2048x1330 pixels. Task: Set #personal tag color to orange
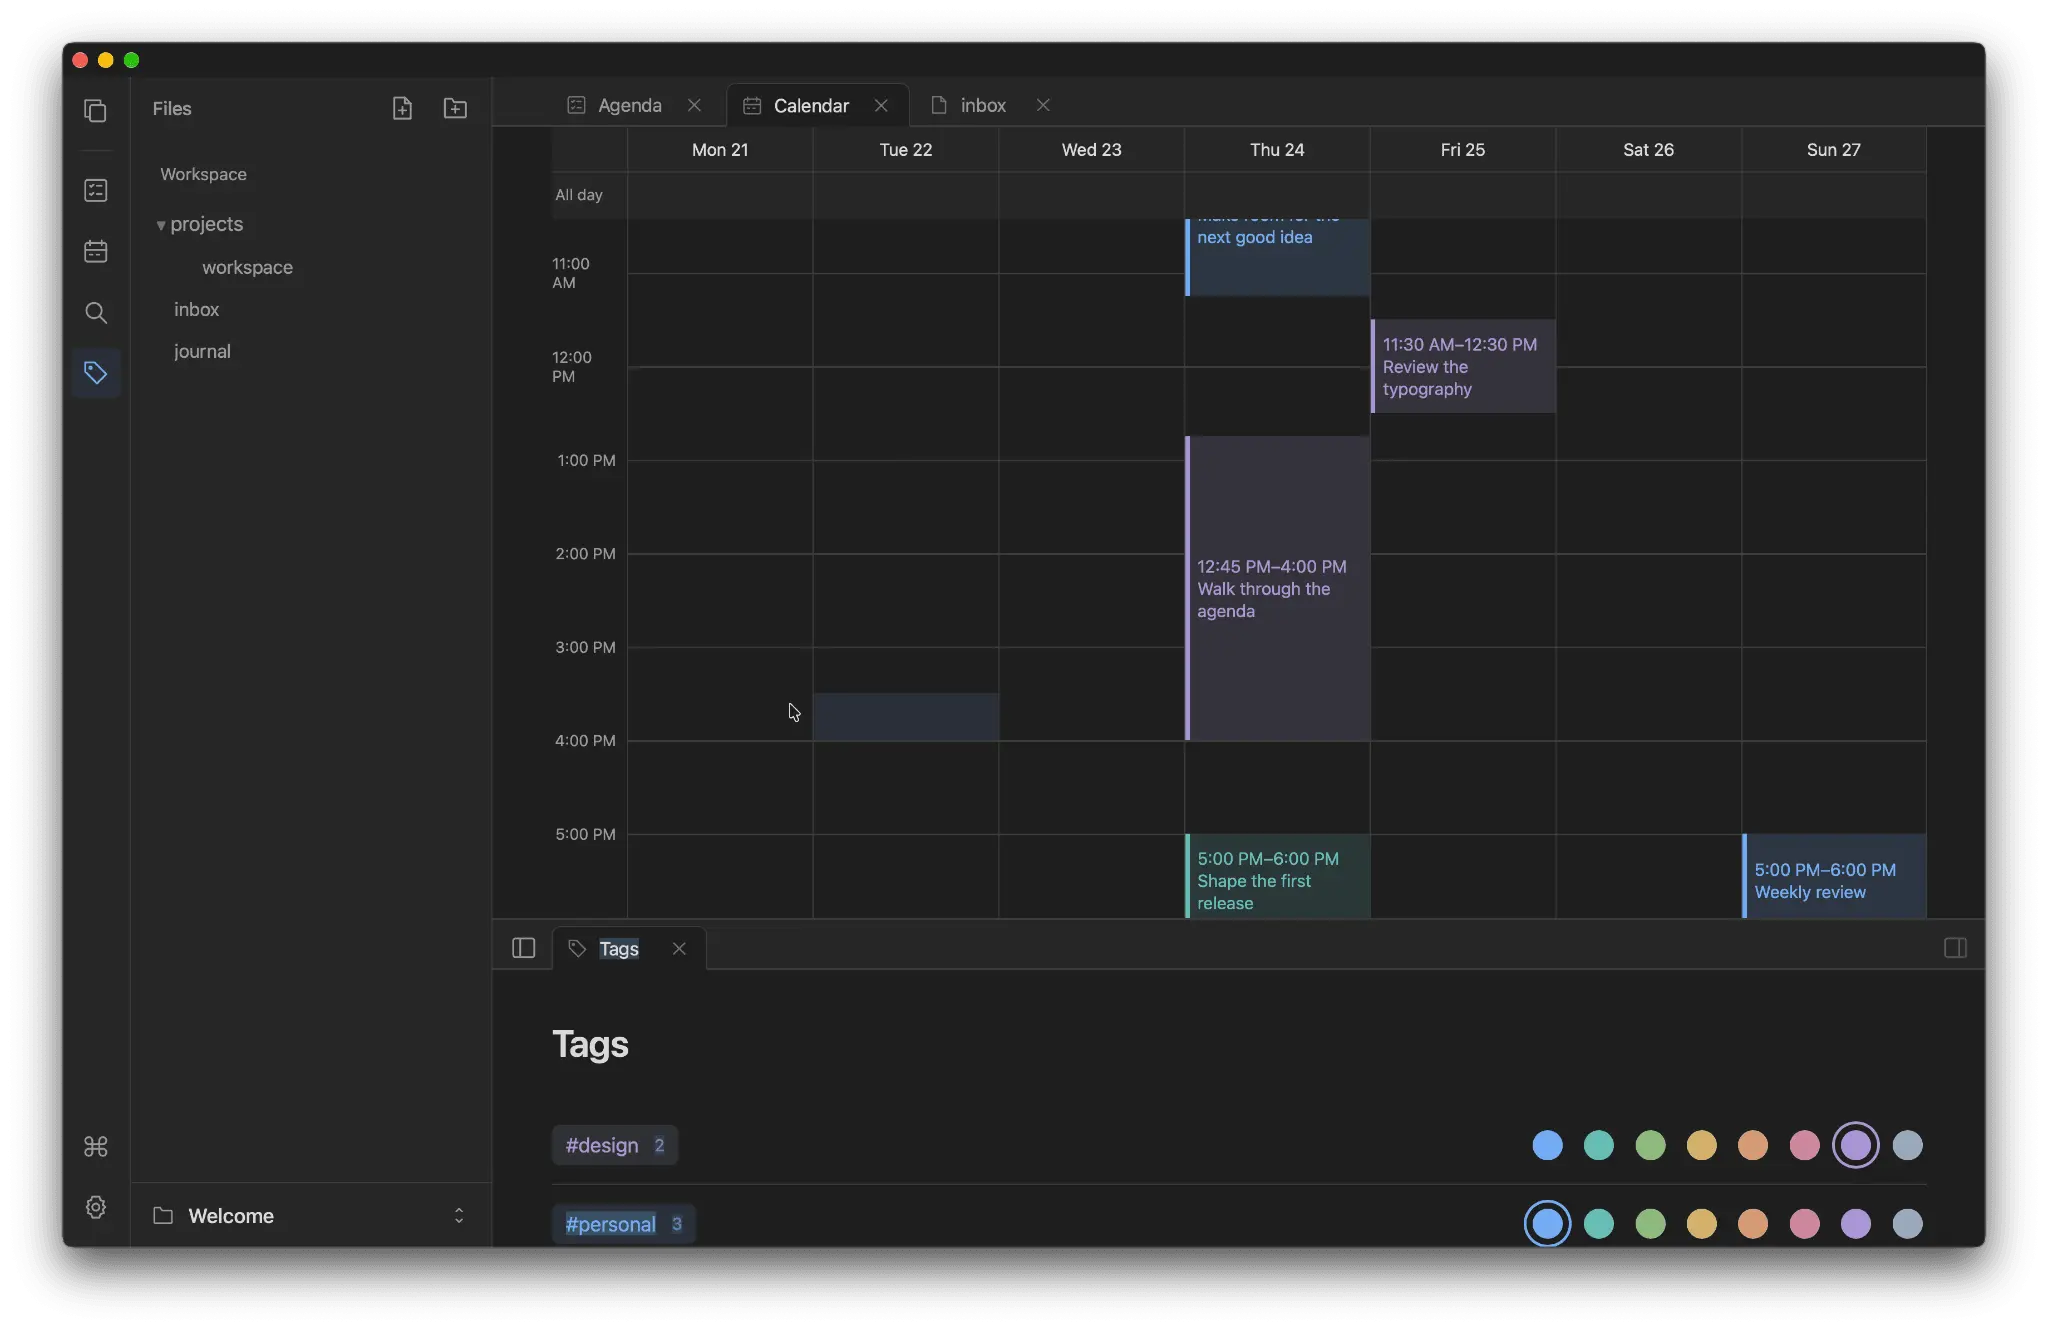click(1753, 1223)
